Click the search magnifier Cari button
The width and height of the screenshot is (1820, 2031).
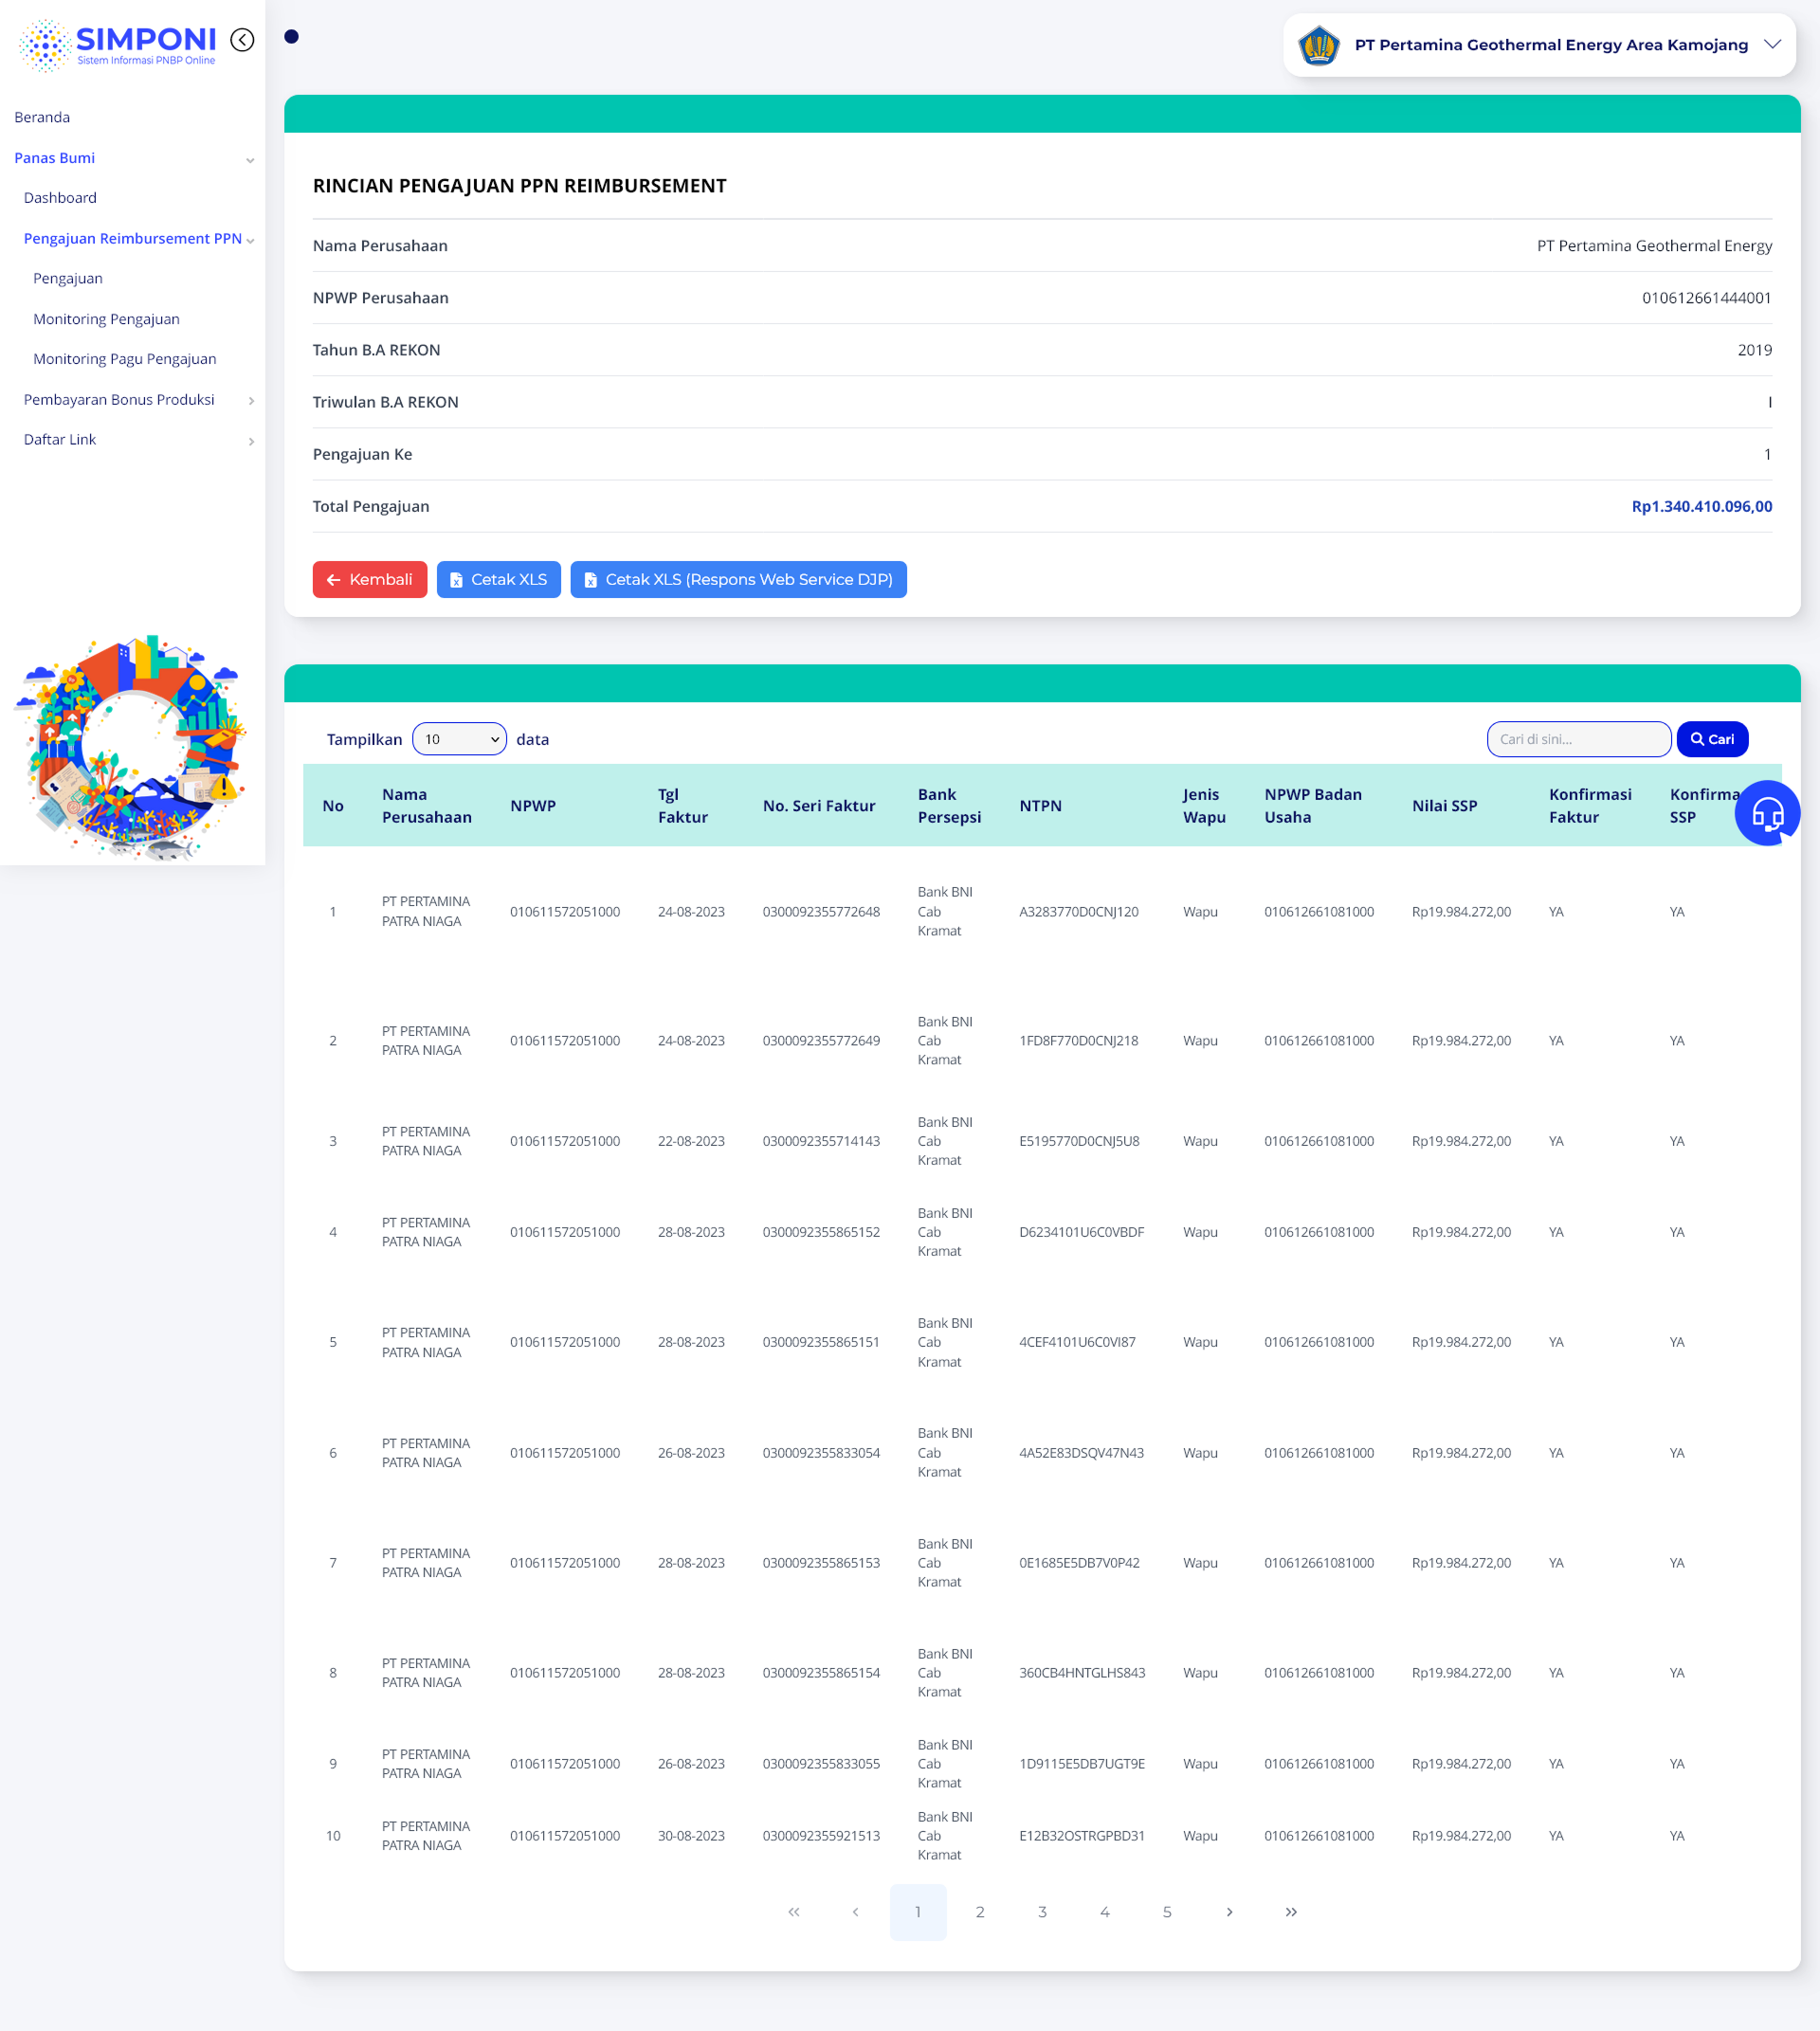pos(1712,739)
